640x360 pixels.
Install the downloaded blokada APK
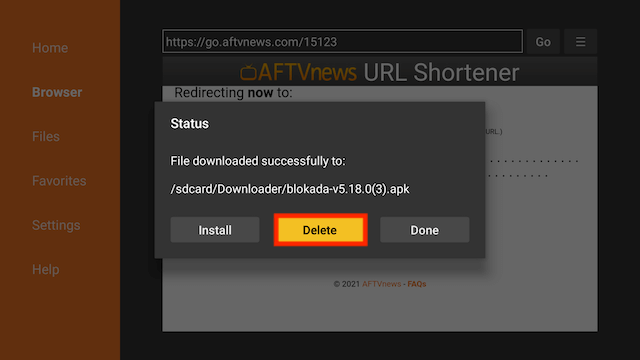(215, 230)
